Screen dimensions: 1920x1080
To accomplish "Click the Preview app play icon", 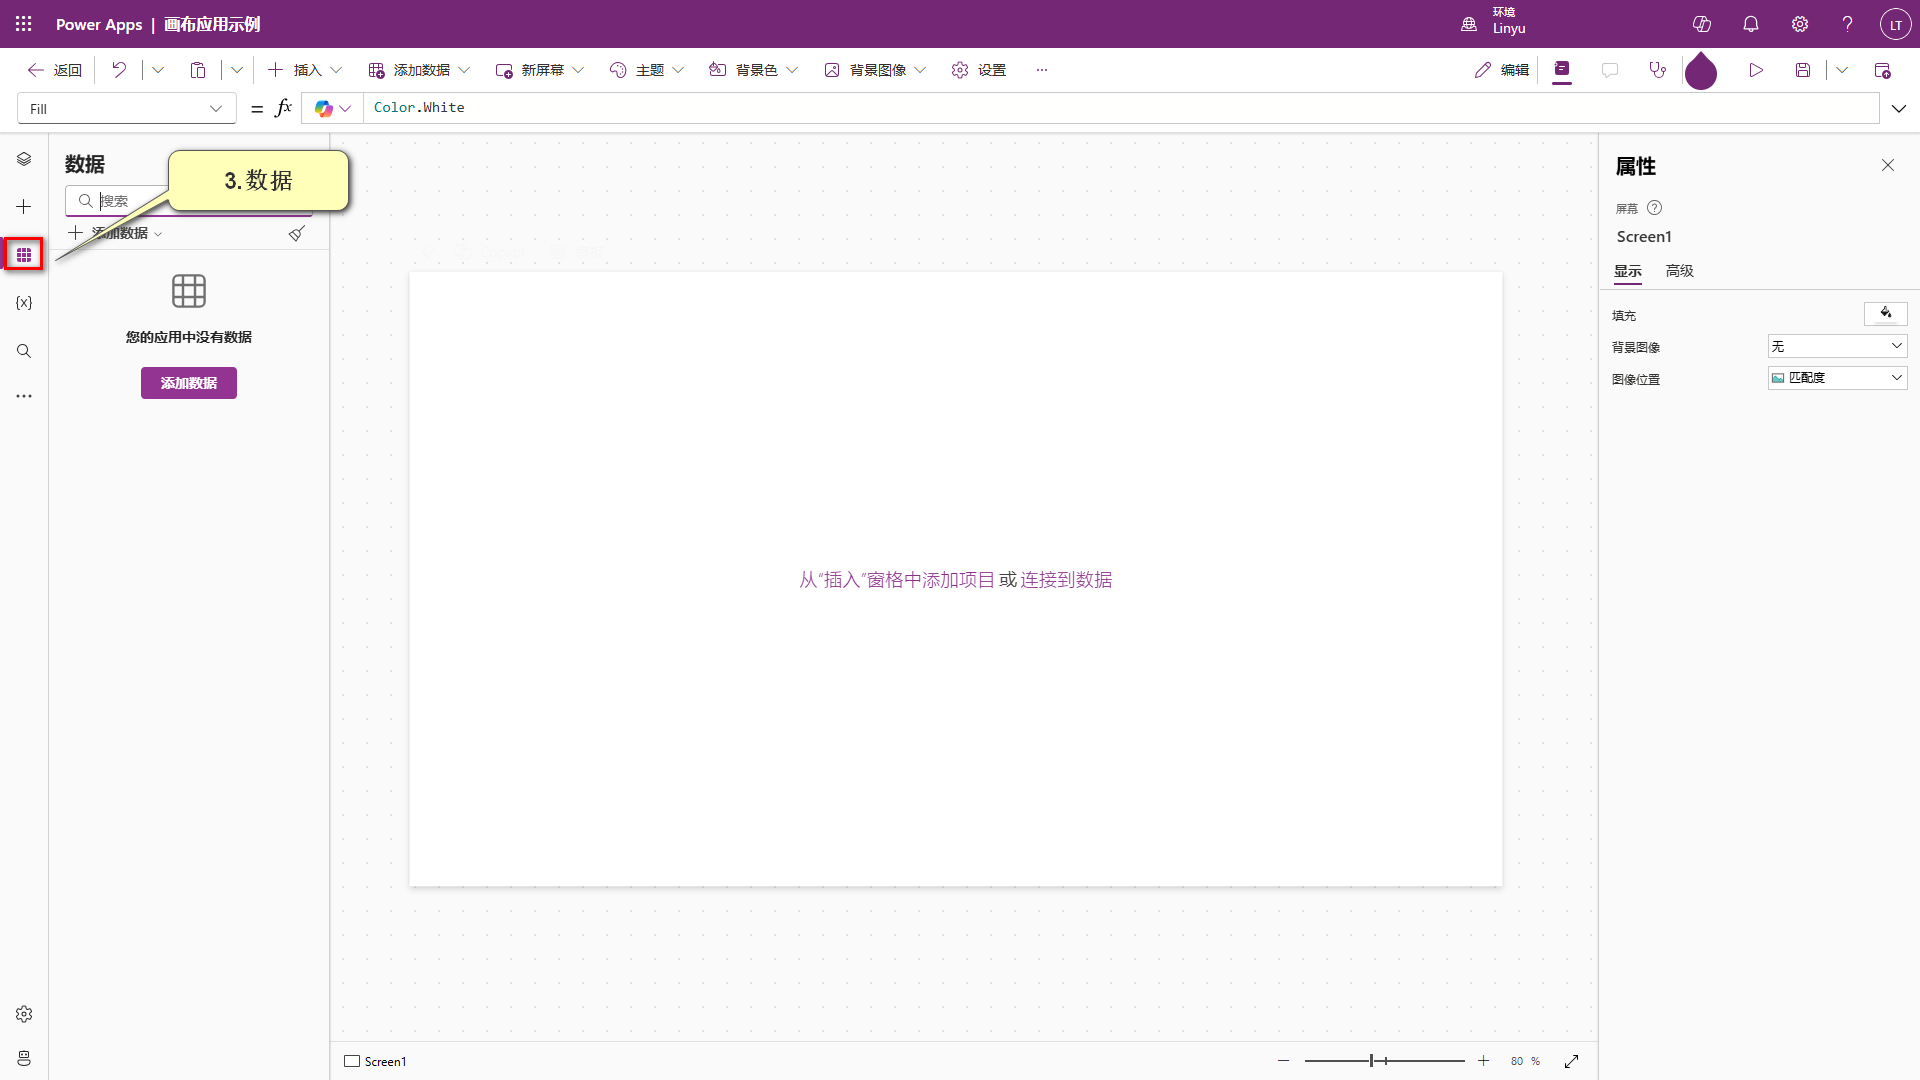I will coord(1756,70).
